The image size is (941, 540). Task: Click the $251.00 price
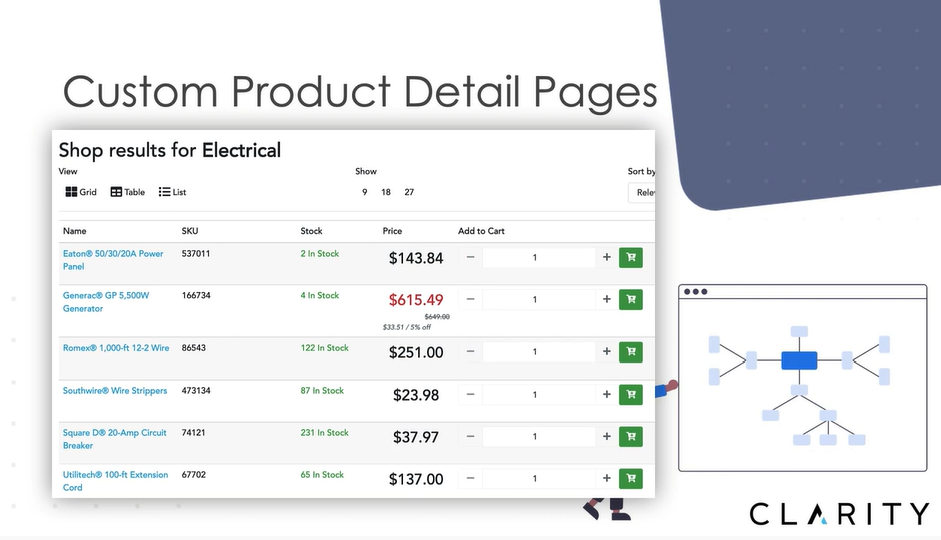(416, 352)
